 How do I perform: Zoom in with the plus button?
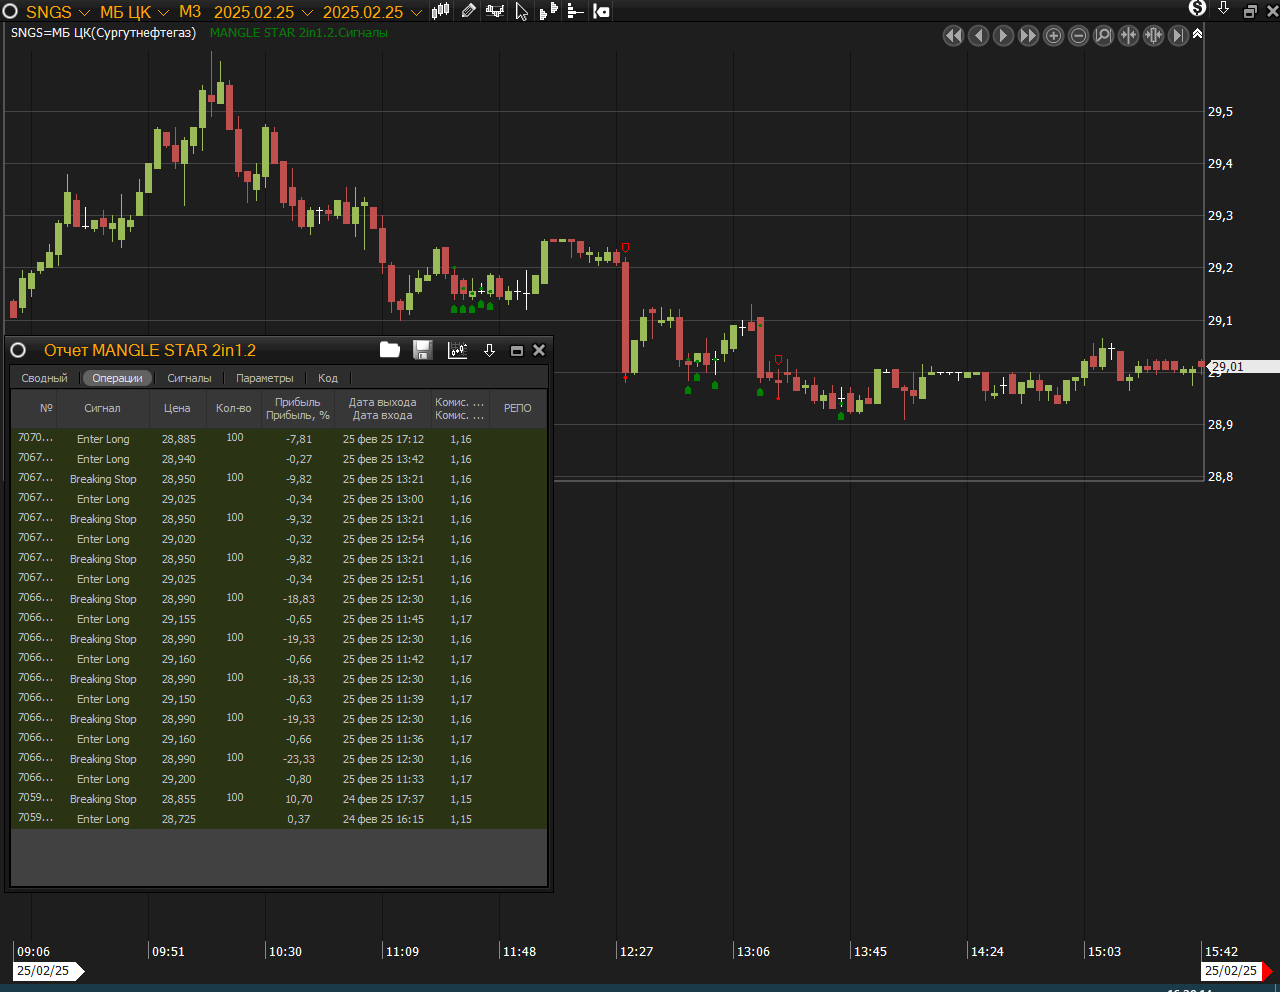[x=1053, y=36]
